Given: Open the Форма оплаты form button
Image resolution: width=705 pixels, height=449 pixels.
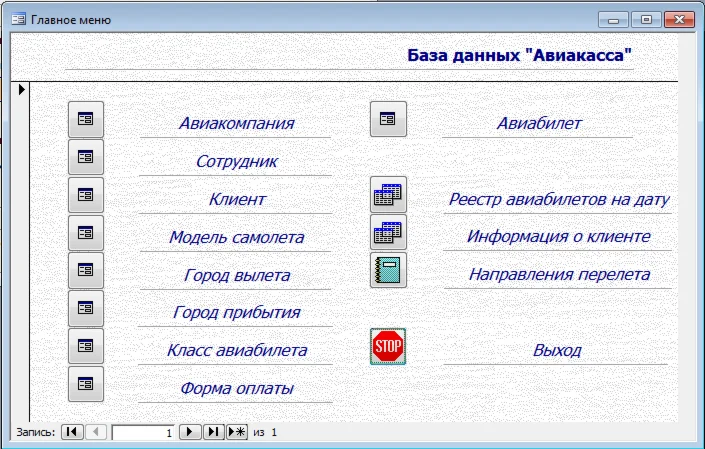Looking at the screenshot, I should (86, 384).
